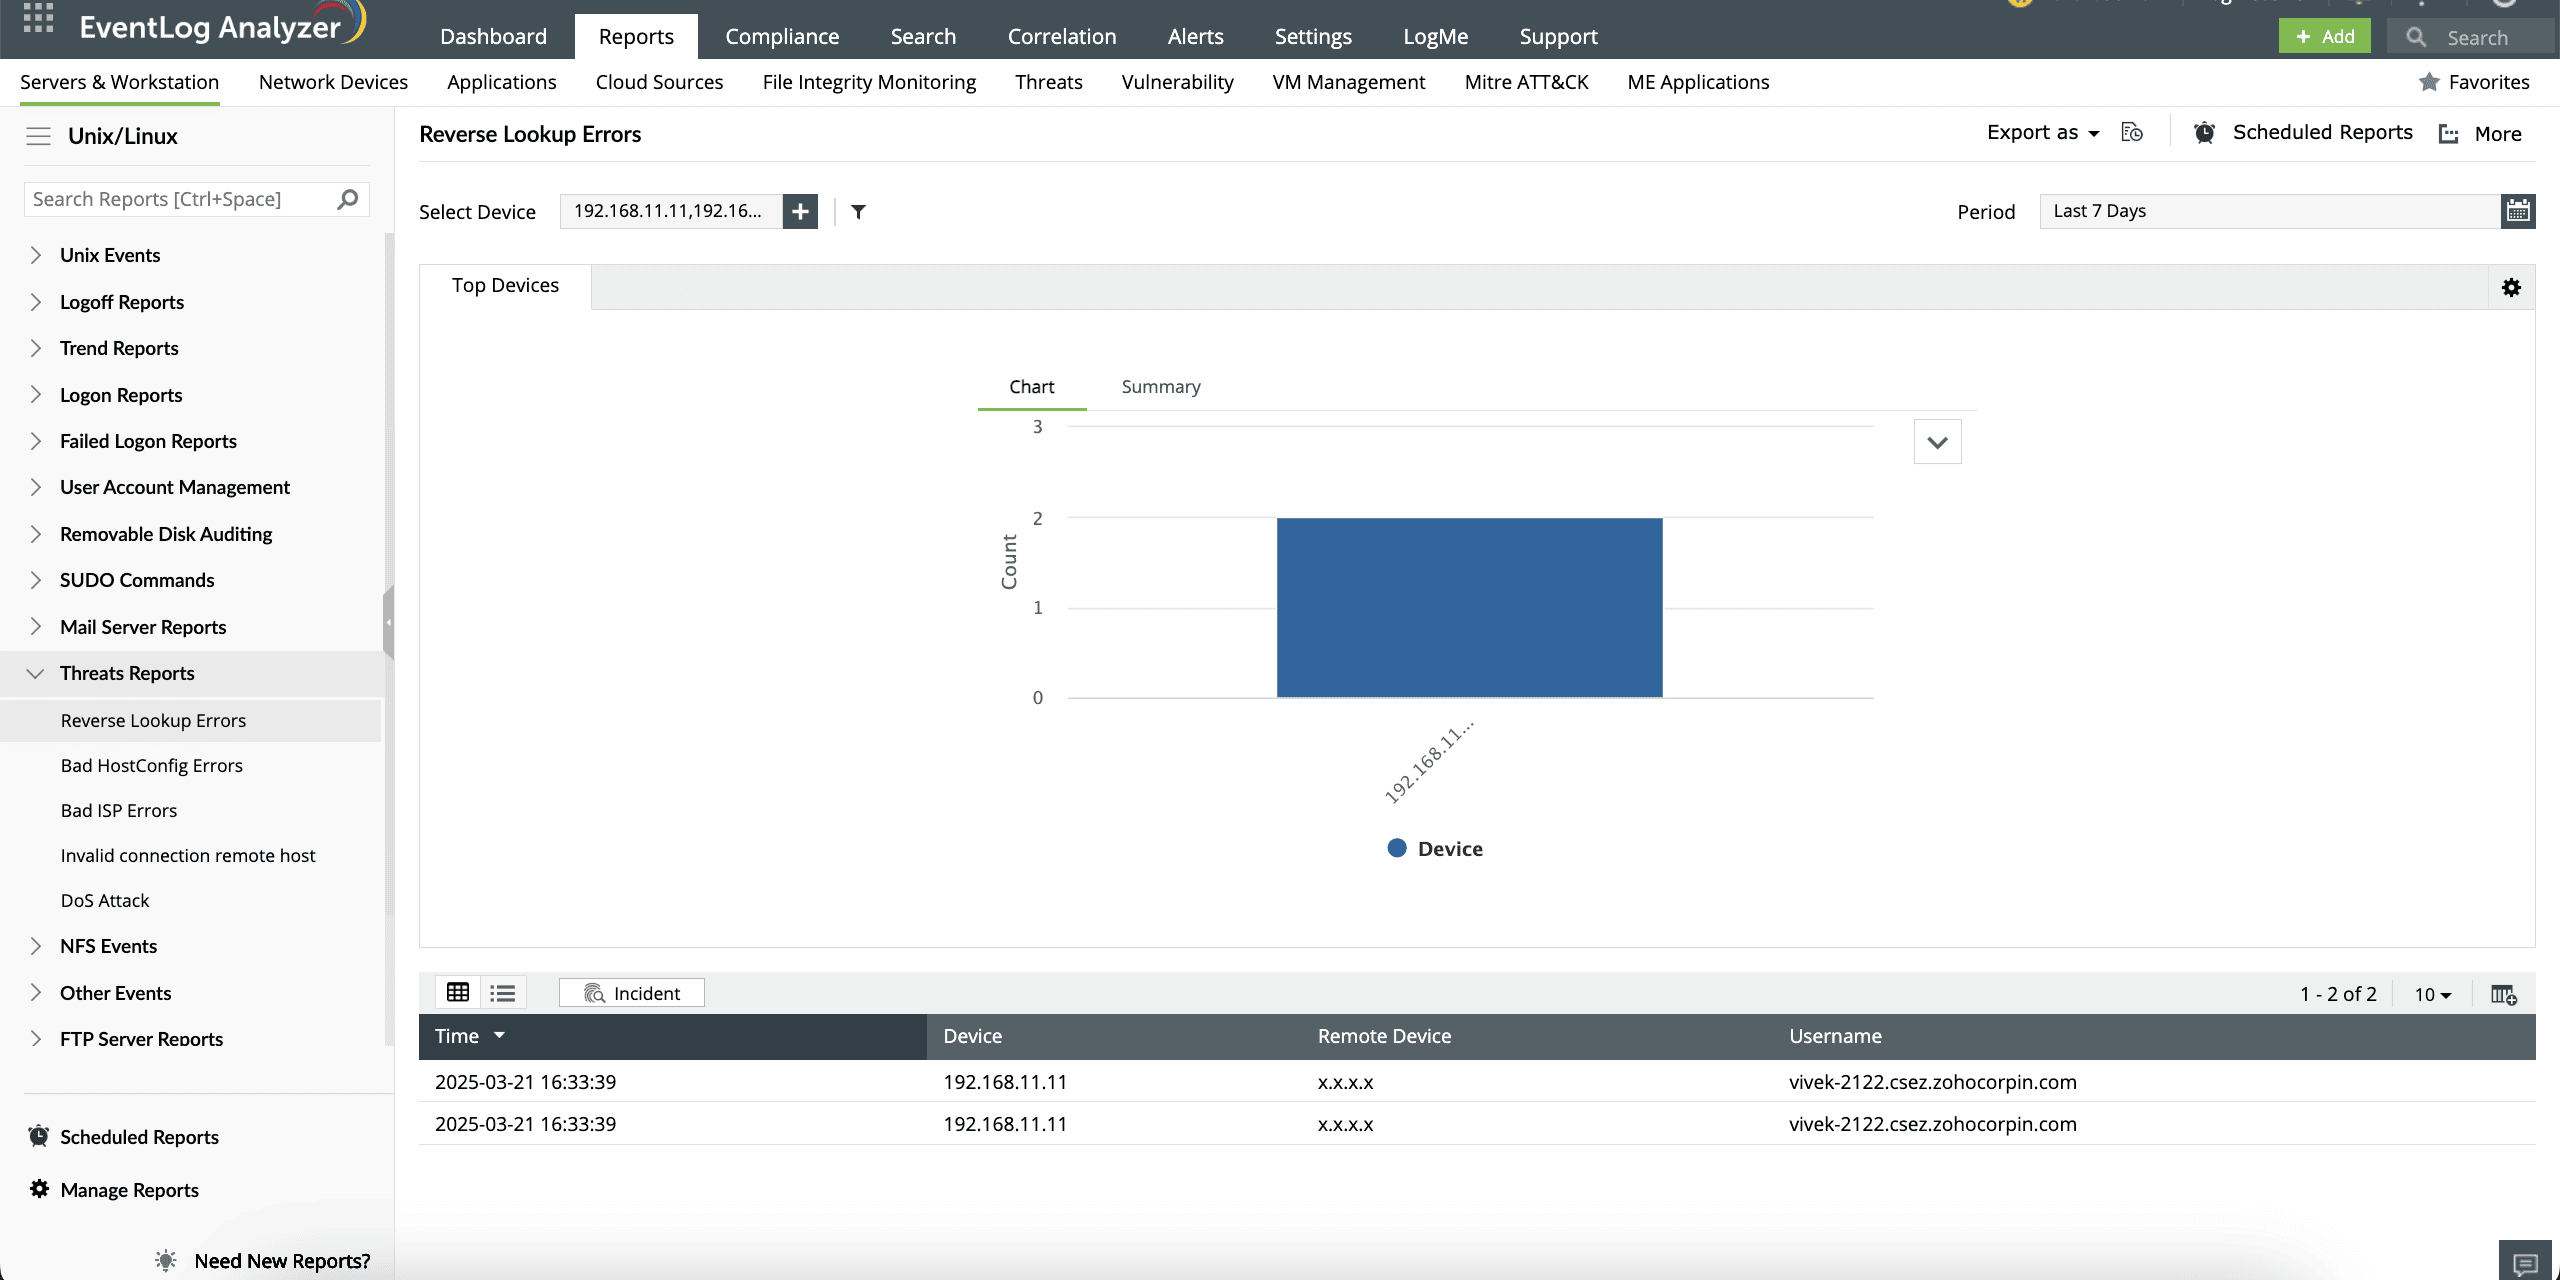Click the blue Device legend swatch
The height and width of the screenshot is (1280, 2560).
(1397, 848)
